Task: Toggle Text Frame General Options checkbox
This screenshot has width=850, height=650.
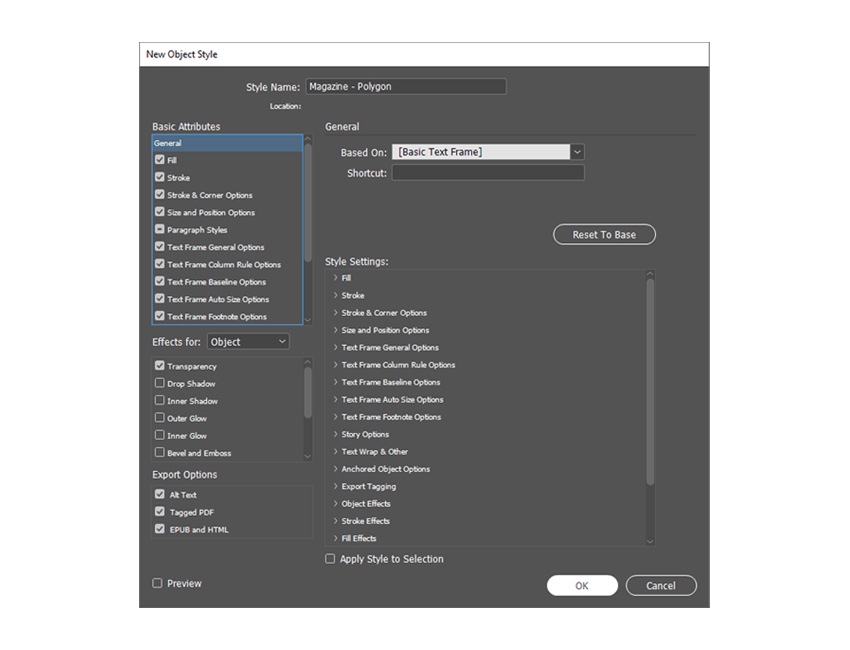Action: [159, 247]
